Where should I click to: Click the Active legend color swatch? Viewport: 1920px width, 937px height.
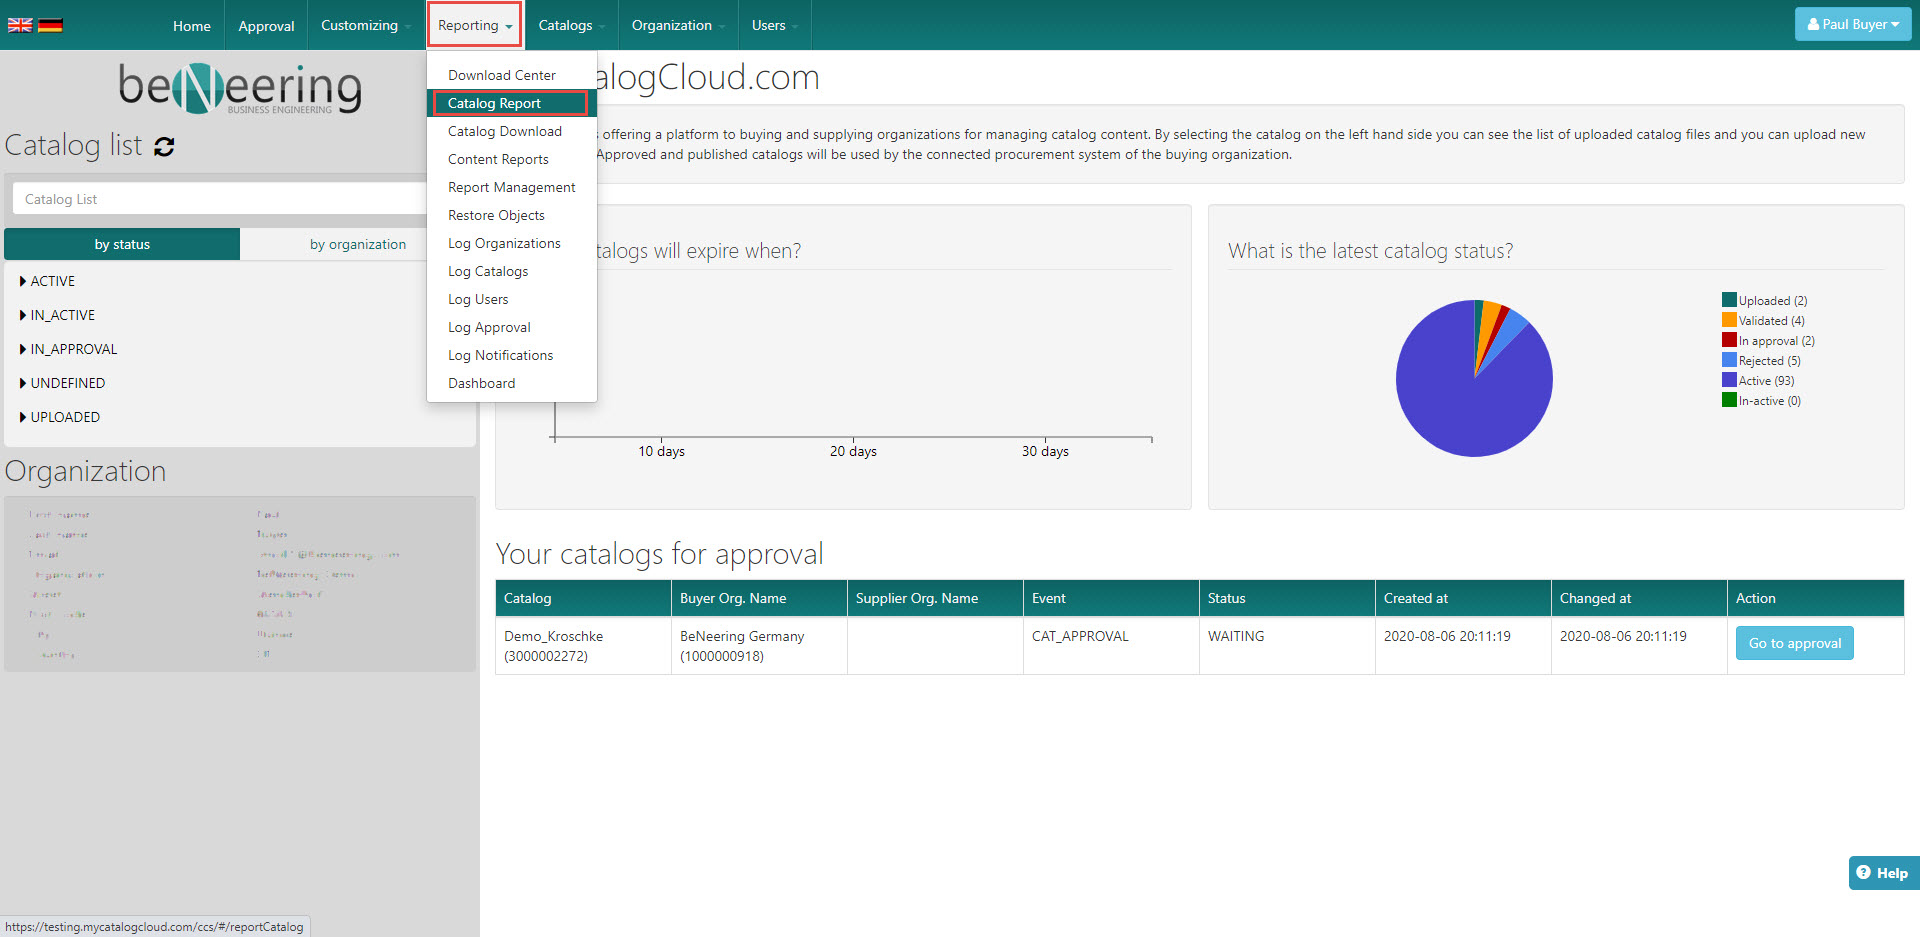coord(1728,380)
